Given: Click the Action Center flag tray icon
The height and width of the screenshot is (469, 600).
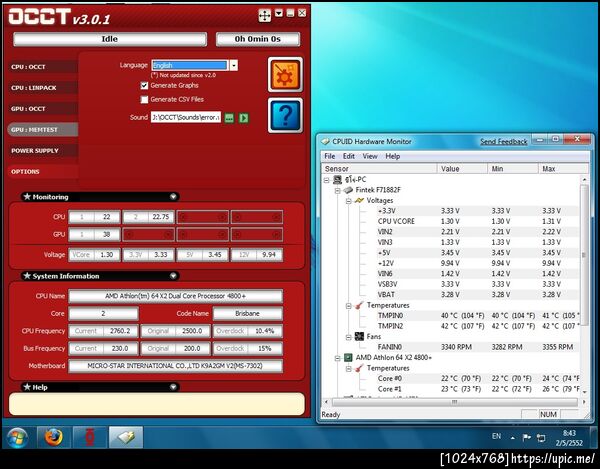Looking at the screenshot, I should [527, 438].
